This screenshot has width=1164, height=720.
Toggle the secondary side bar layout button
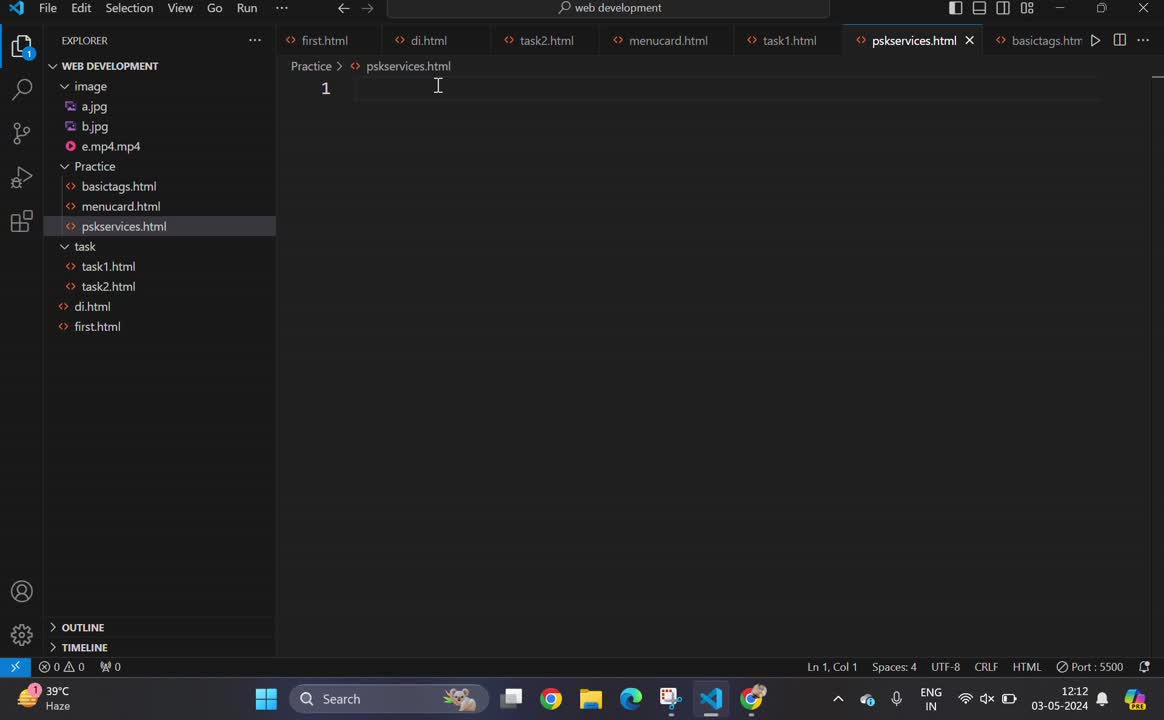[1003, 8]
